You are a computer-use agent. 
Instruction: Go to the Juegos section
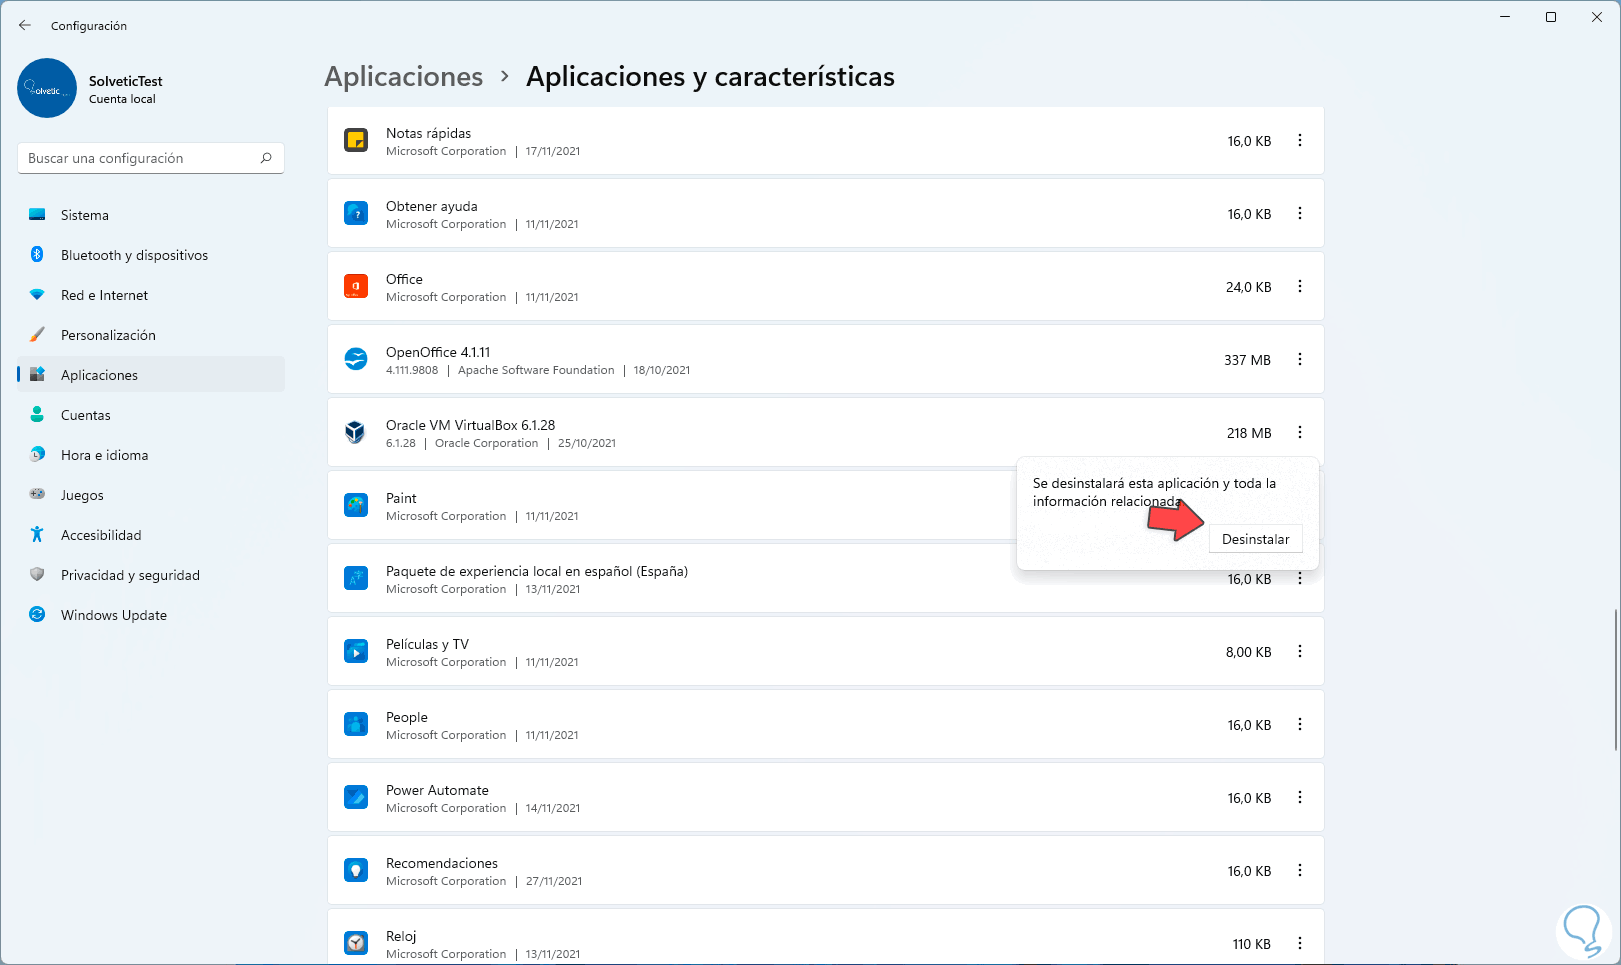click(x=151, y=495)
